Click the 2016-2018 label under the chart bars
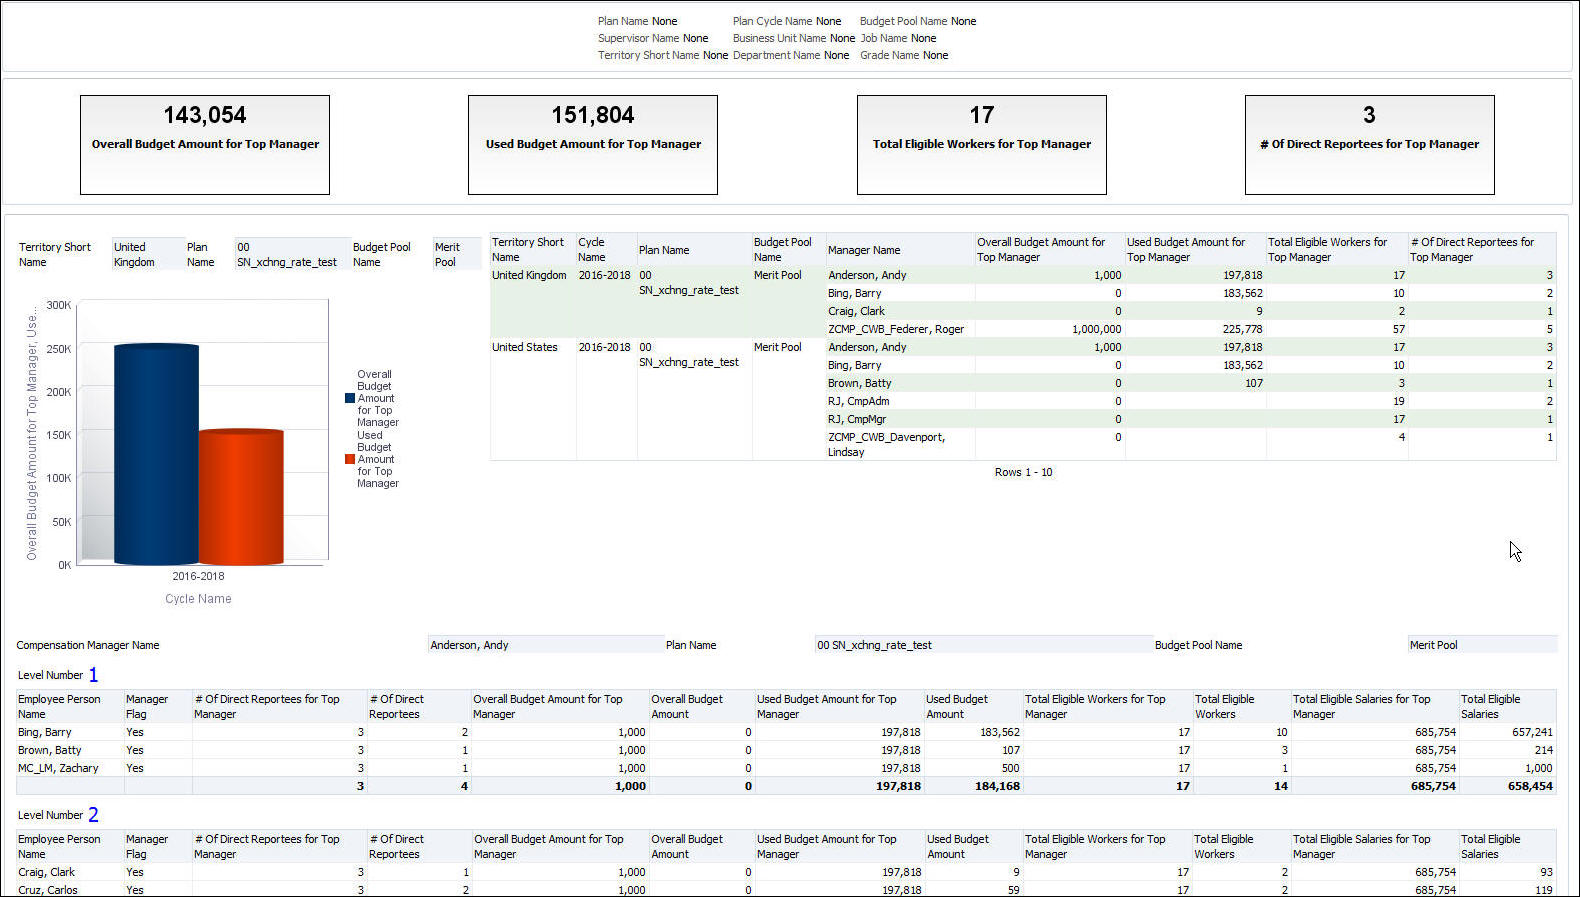The width and height of the screenshot is (1580, 897). [198, 576]
